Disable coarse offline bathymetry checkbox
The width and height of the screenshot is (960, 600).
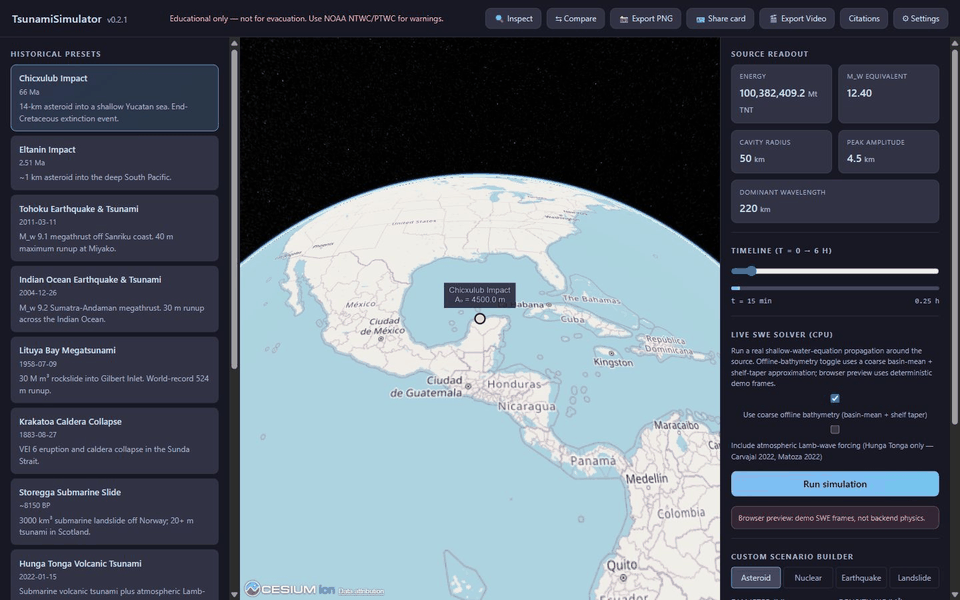[x=834, y=399]
